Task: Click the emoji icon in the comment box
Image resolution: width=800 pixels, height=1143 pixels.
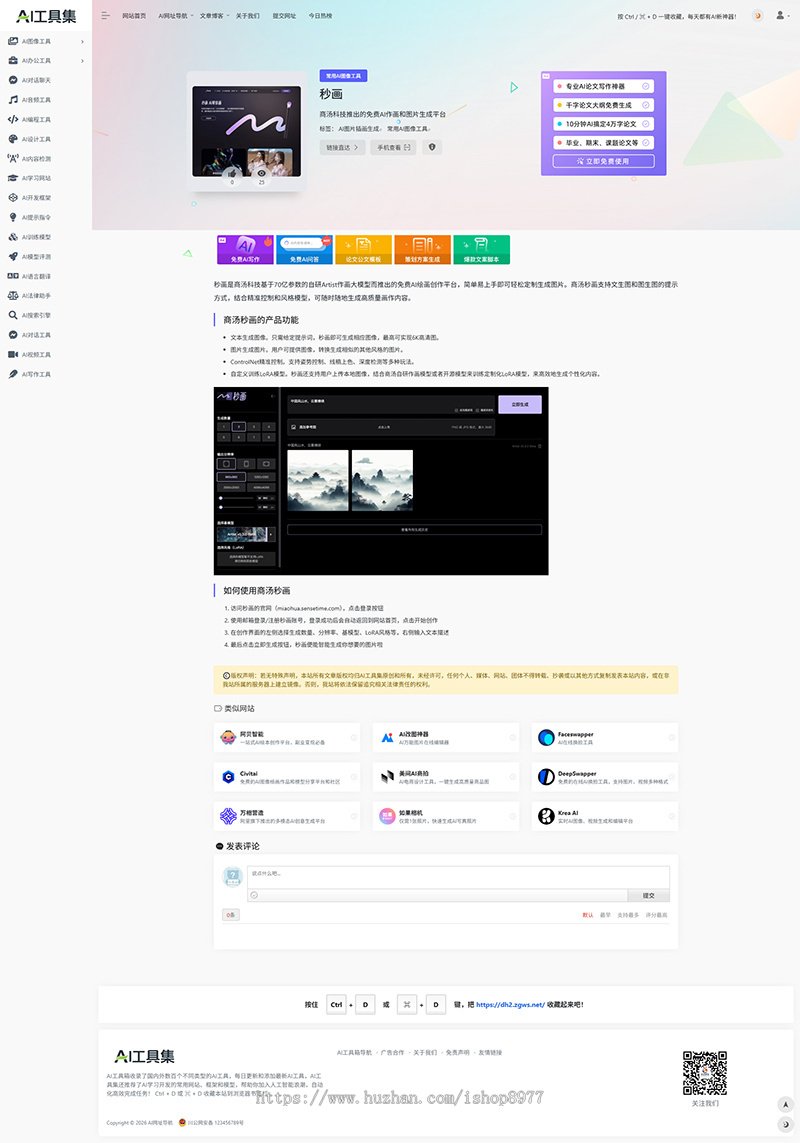Action: pyautogui.click(x=254, y=895)
